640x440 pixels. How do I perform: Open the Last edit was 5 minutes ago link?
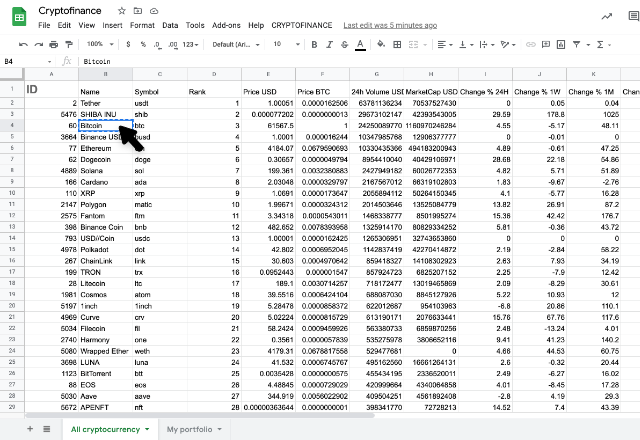[390, 25]
